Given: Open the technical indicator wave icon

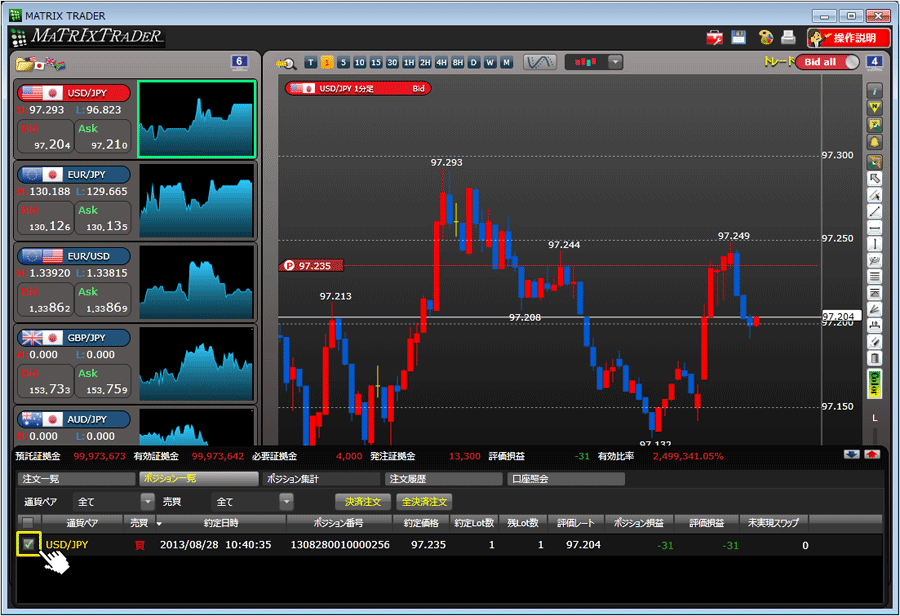Looking at the screenshot, I should (540, 62).
